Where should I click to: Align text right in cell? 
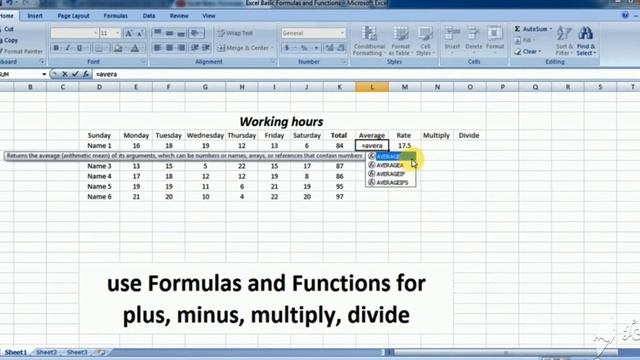click(181, 48)
